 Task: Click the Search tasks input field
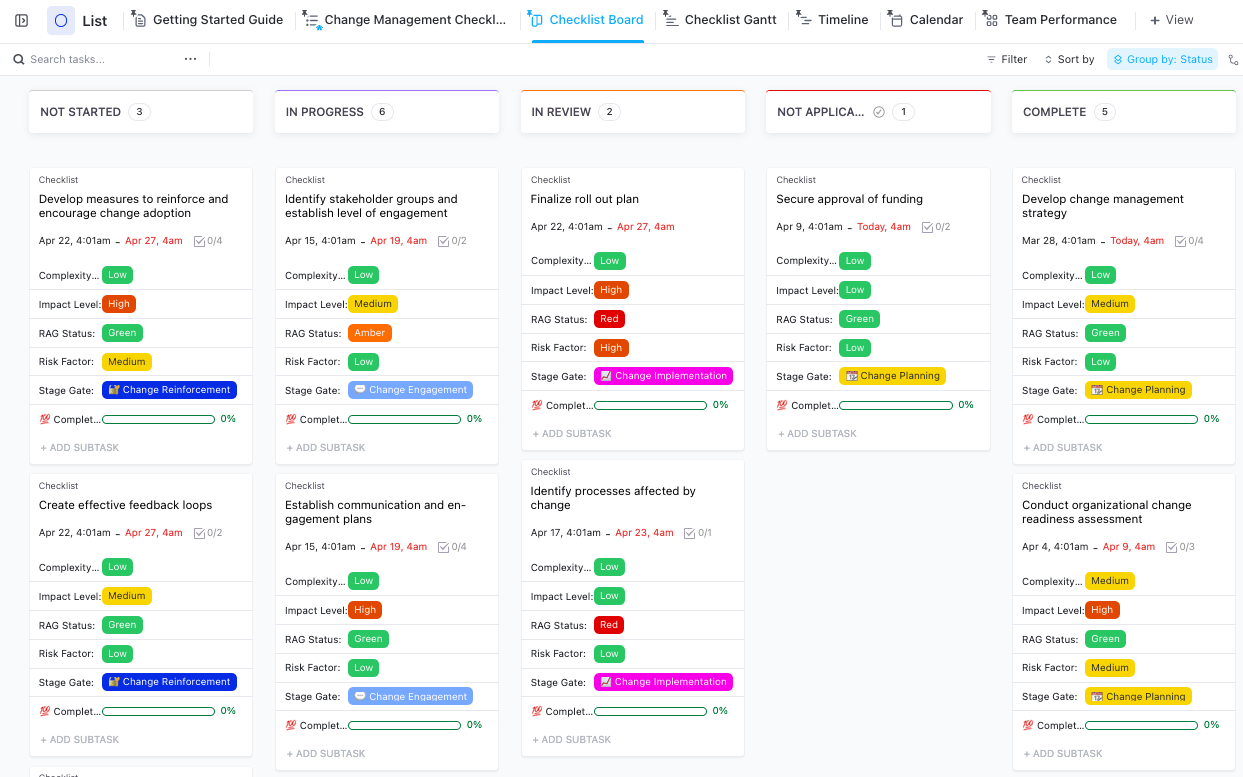(95, 60)
